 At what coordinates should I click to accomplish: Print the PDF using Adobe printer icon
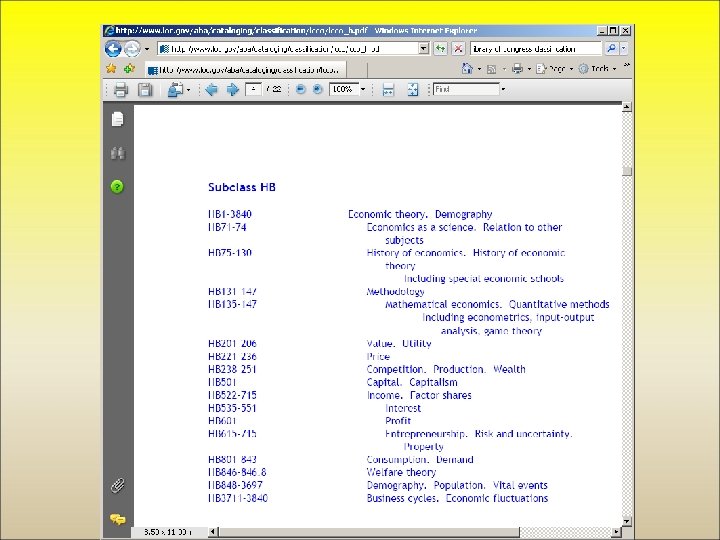tap(121, 90)
